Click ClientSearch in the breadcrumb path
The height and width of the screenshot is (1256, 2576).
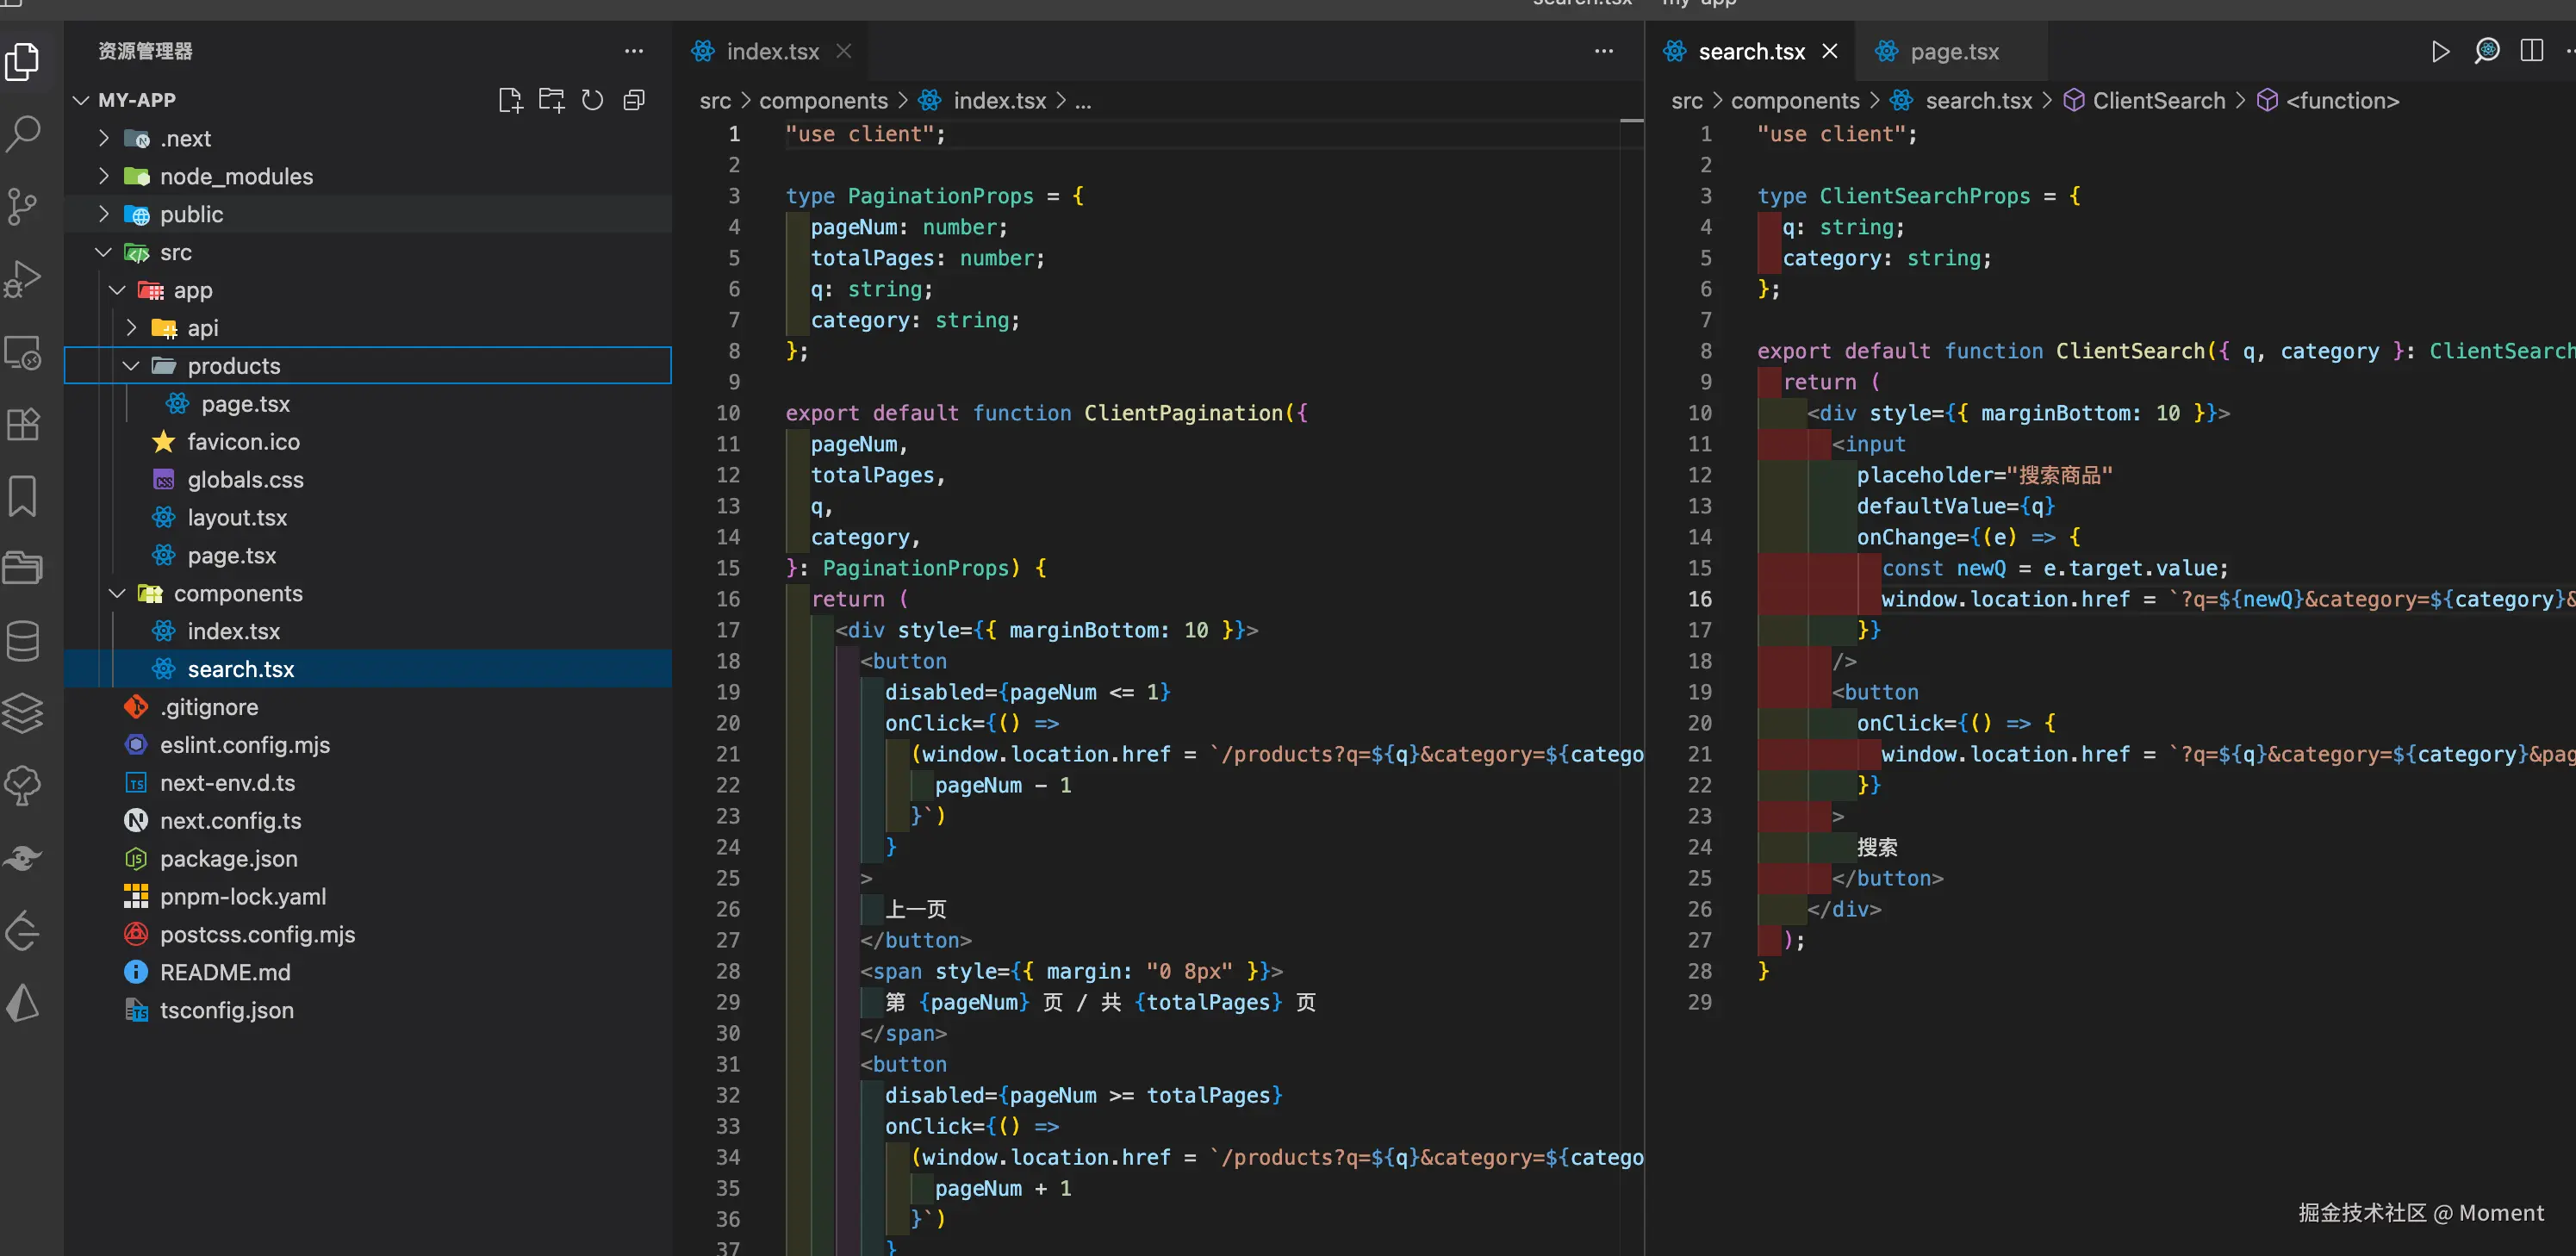2158,100
